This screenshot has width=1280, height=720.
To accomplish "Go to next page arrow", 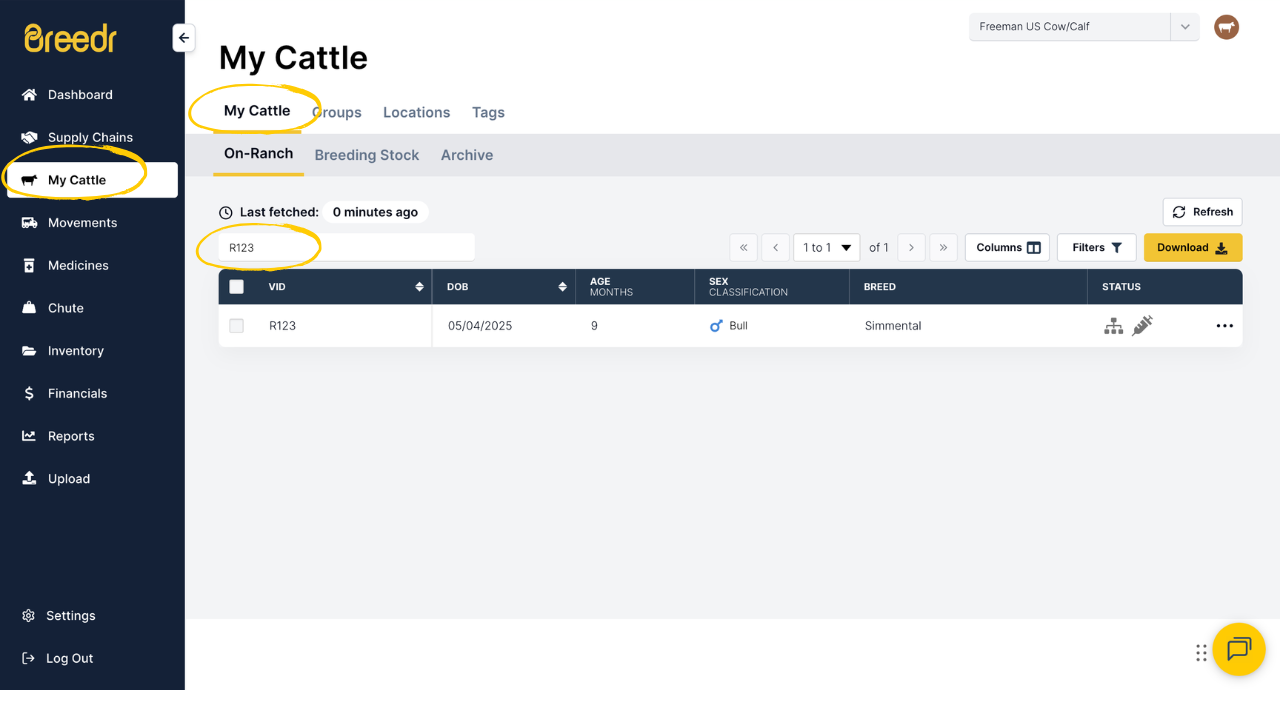I will point(911,247).
